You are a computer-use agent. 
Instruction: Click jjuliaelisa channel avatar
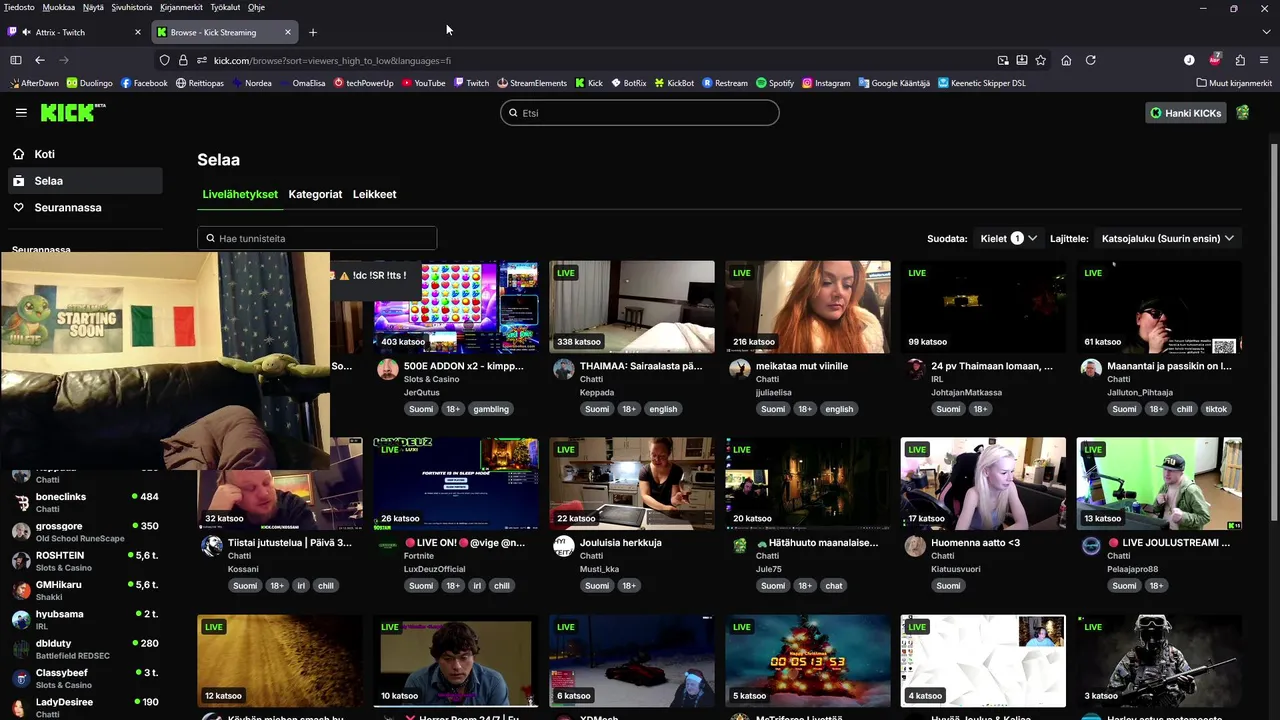[x=740, y=369]
